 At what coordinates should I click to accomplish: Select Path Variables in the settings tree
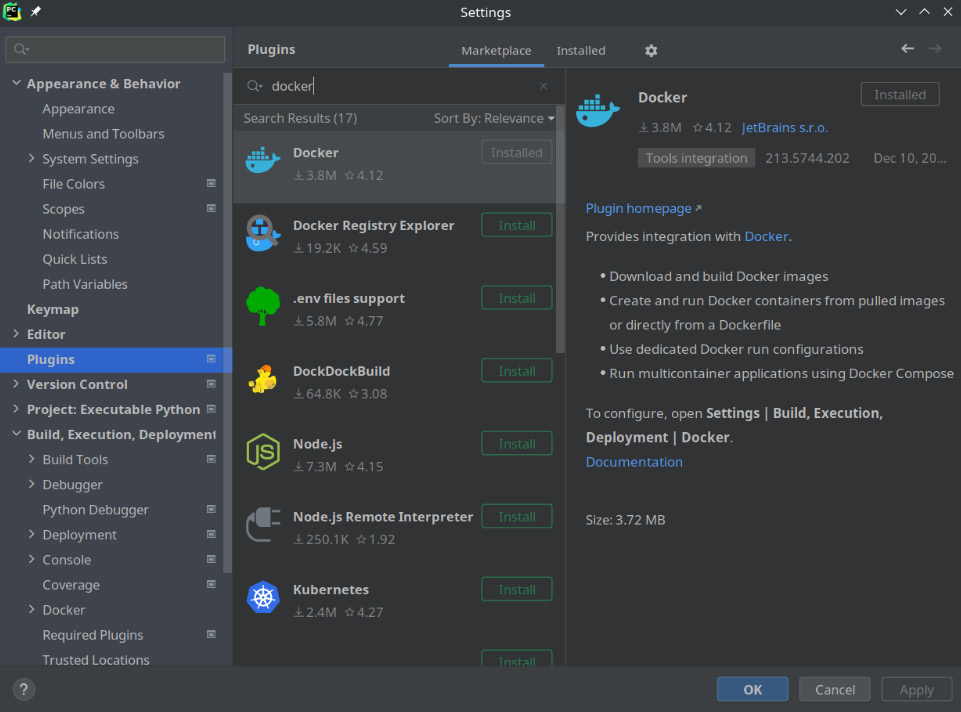pyautogui.click(x=85, y=284)
